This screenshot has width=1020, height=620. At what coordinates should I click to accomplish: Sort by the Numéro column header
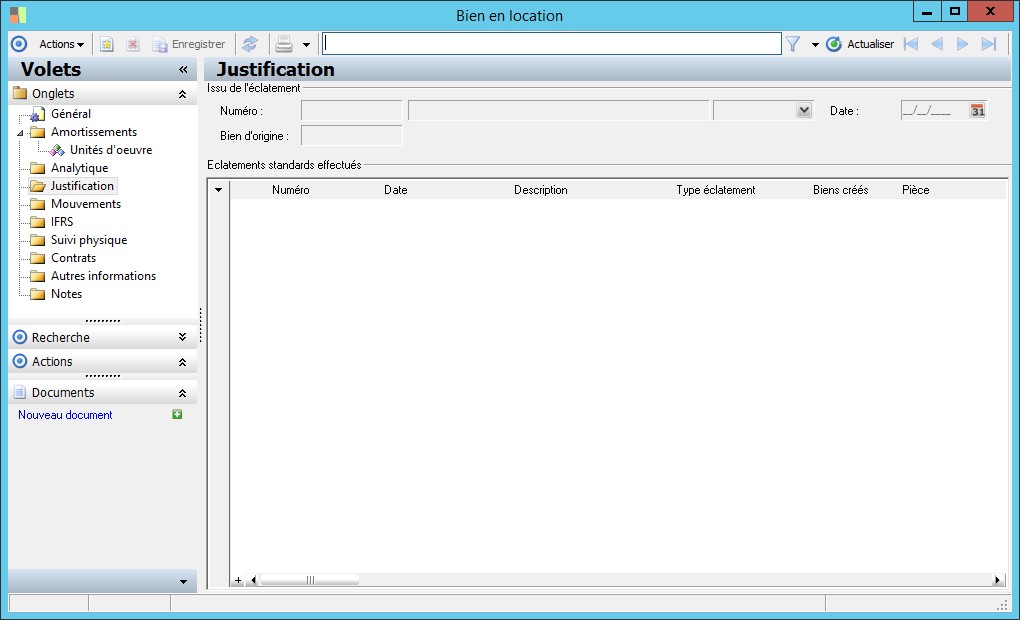(x=291, y=190)
